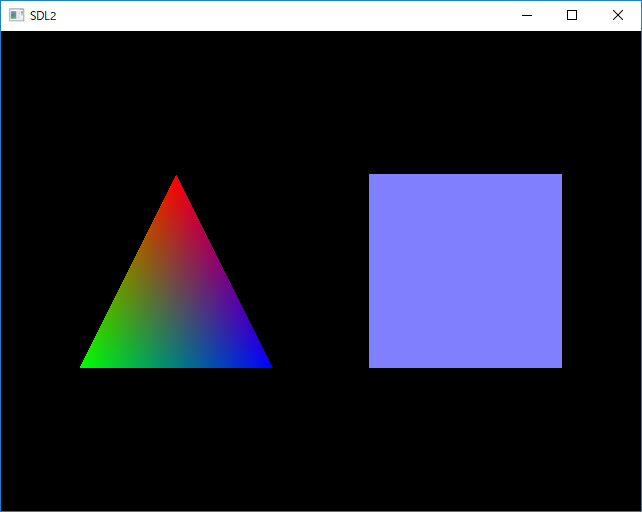Click the SDL2 title text
Screen dimensions: 642x512
coord(43,16)
